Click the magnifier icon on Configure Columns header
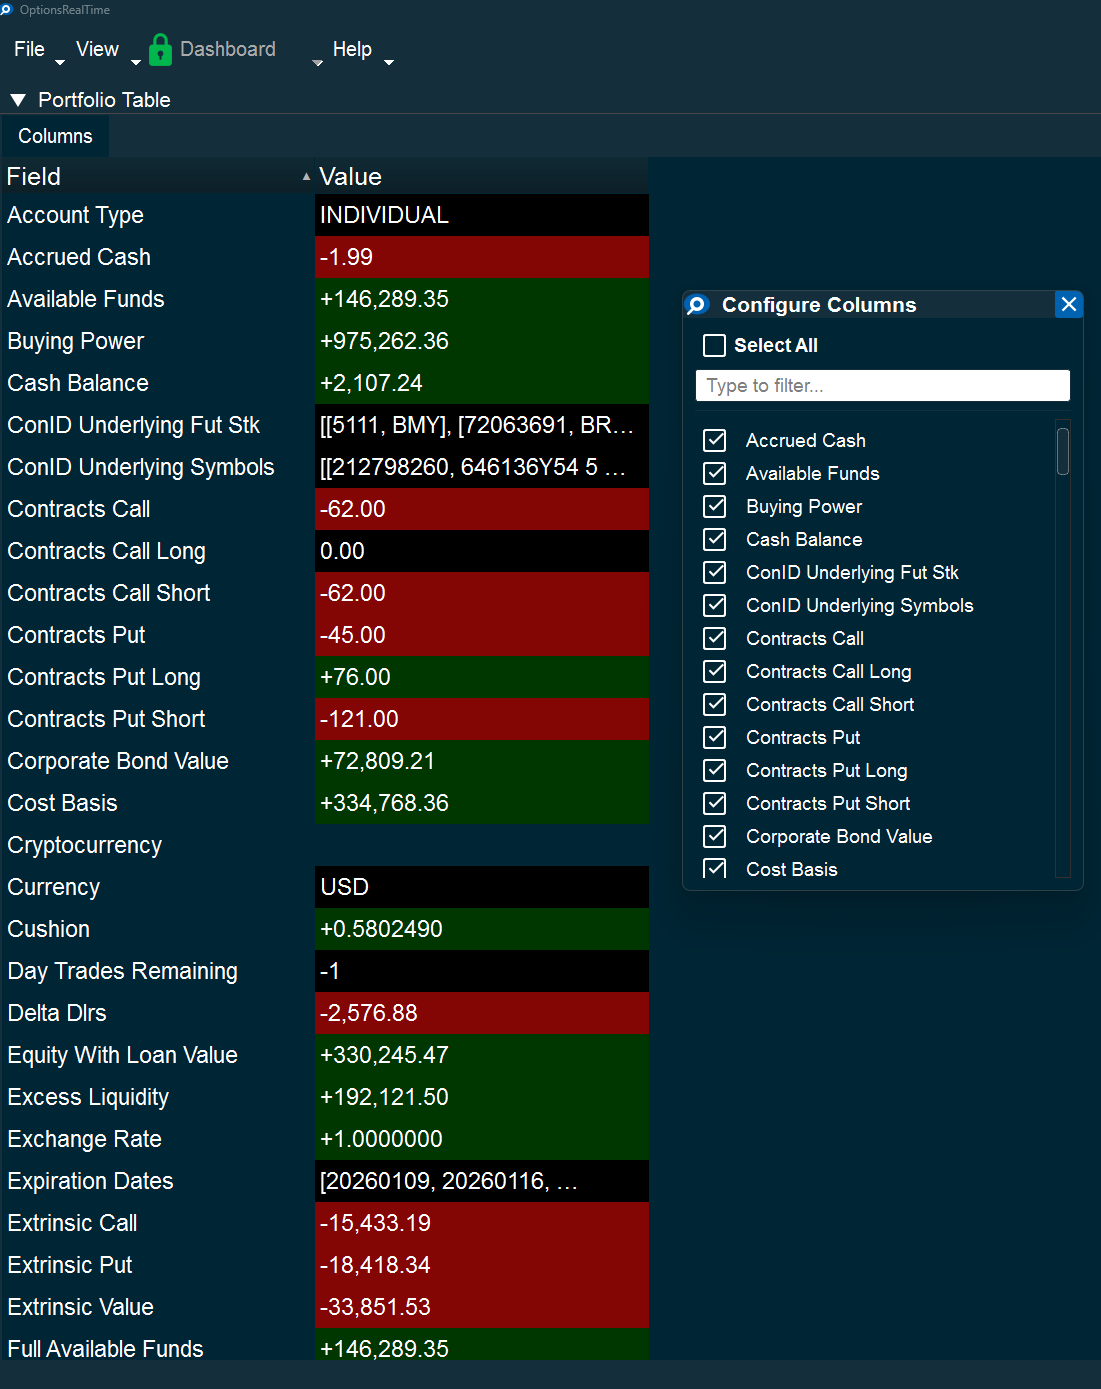Image resolution: width=1101 pixels, height=1389 pixels. [697, 305]
